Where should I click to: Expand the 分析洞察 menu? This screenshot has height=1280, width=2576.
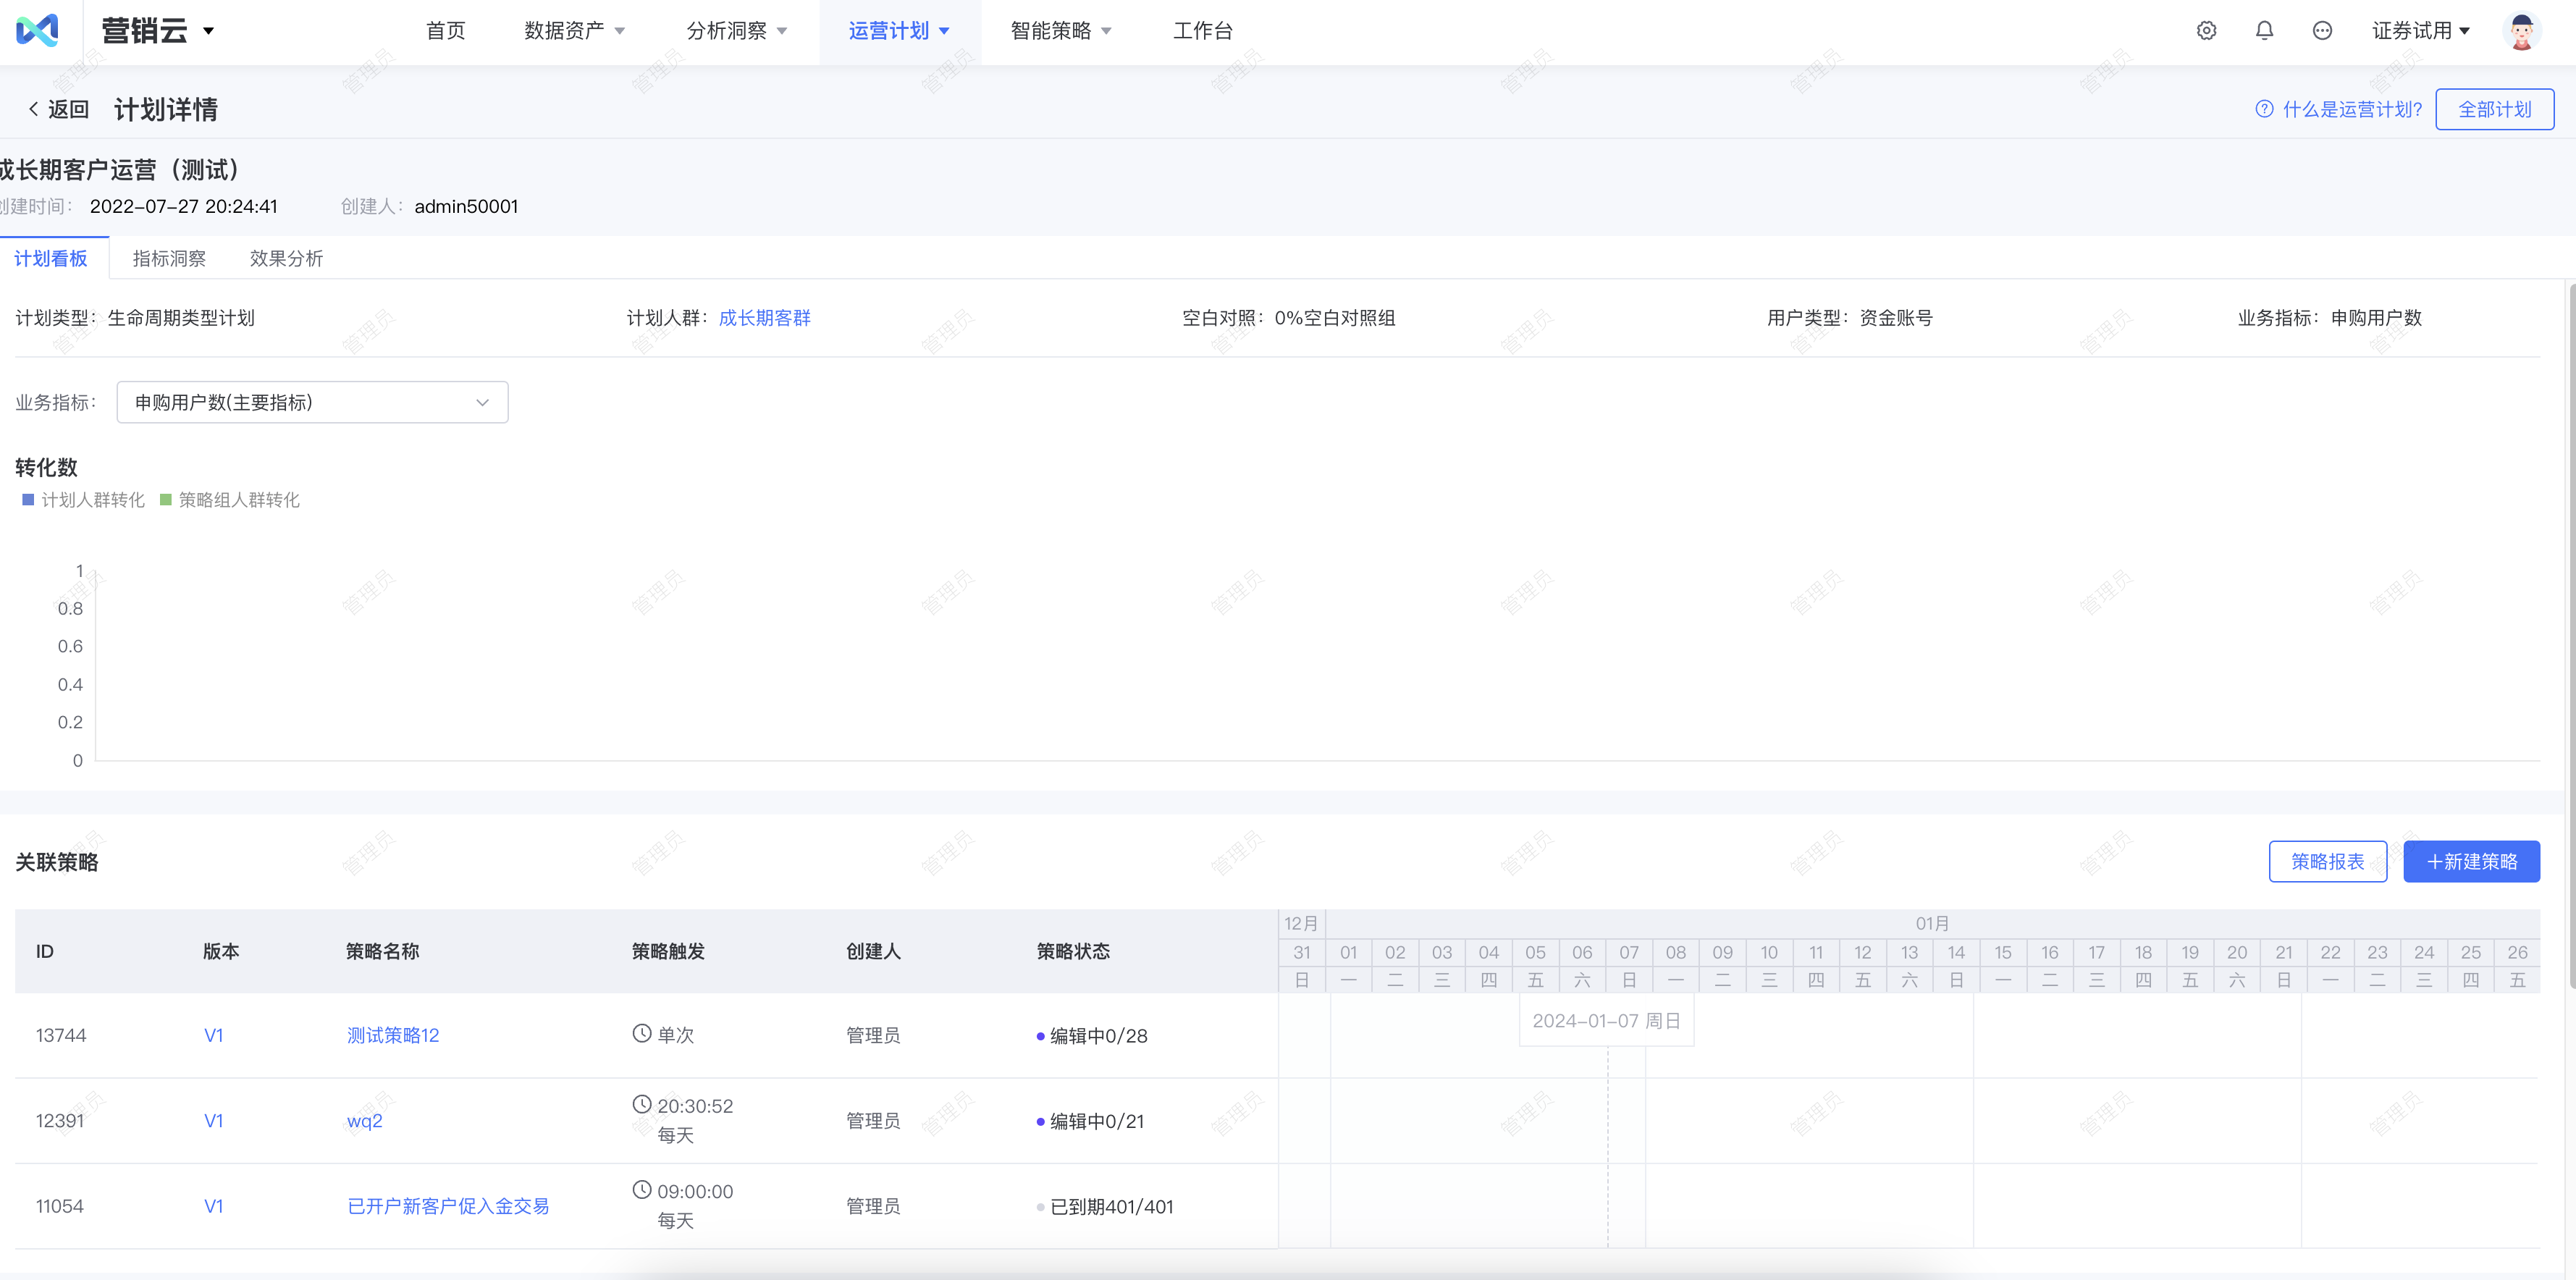[737, 31]
